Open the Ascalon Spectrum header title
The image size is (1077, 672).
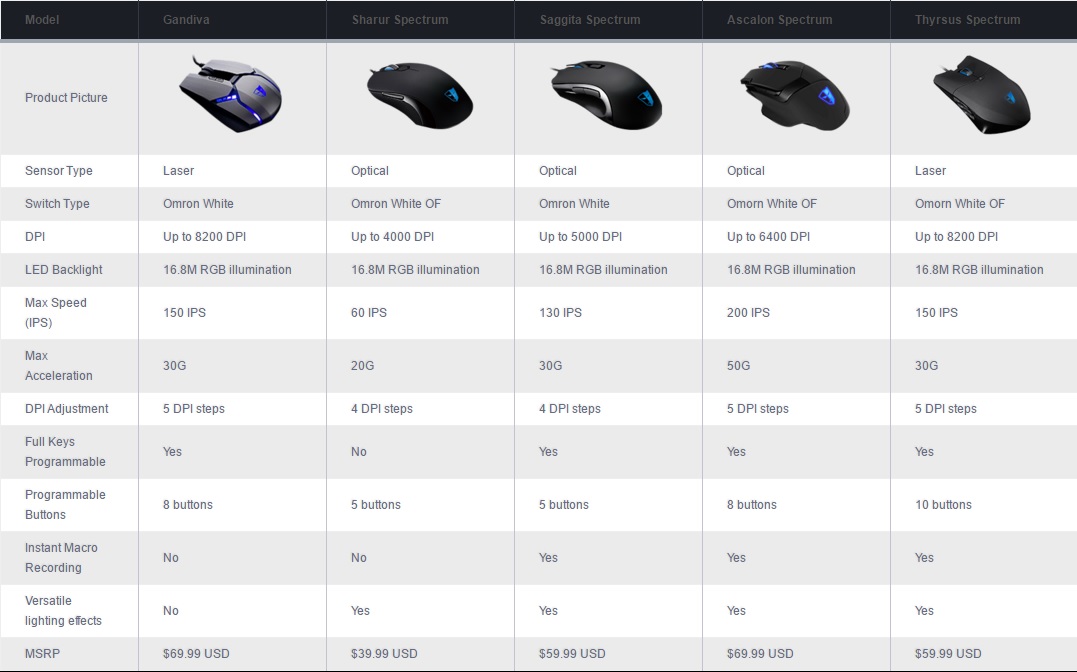779,20
